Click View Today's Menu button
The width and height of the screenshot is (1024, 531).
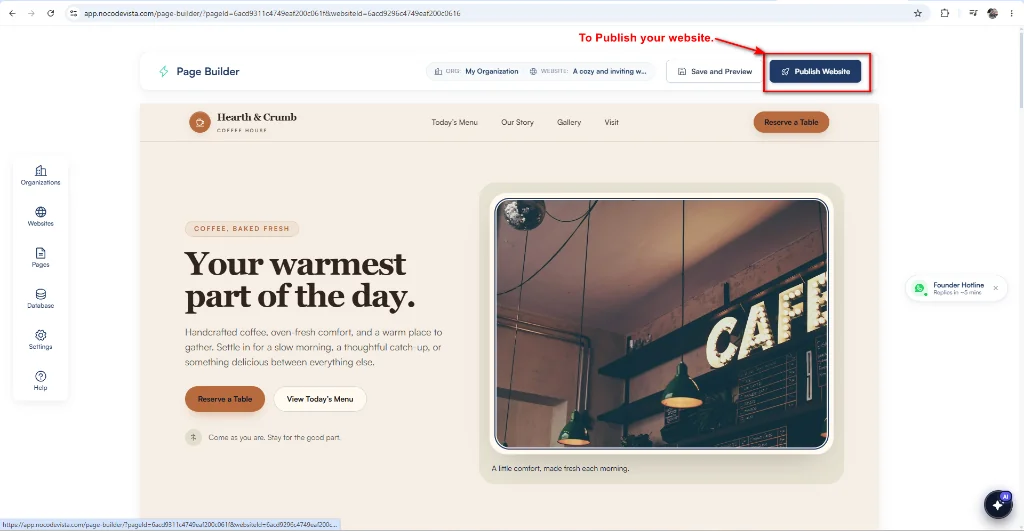[x=320, y=399]
